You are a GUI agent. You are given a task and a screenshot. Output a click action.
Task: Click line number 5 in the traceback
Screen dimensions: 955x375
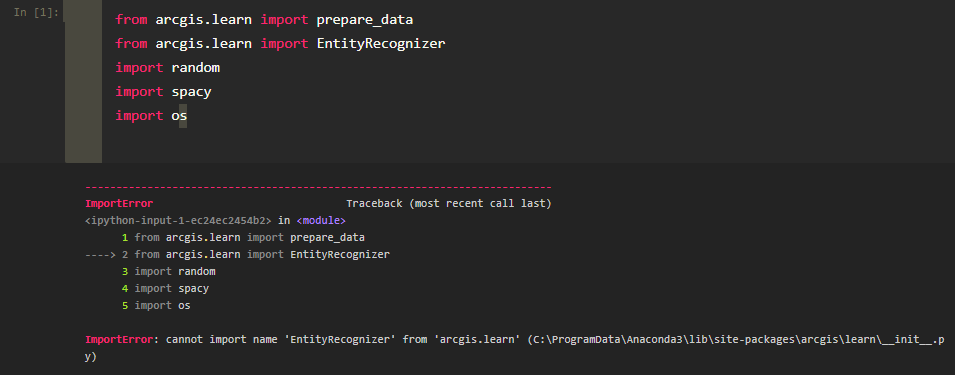tap(125, 306)
